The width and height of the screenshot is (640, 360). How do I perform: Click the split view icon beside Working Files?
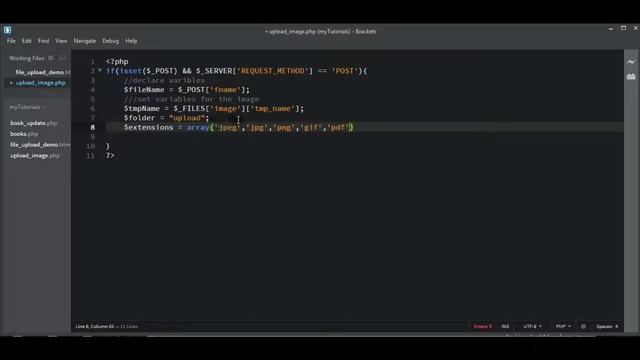point(62,58)
